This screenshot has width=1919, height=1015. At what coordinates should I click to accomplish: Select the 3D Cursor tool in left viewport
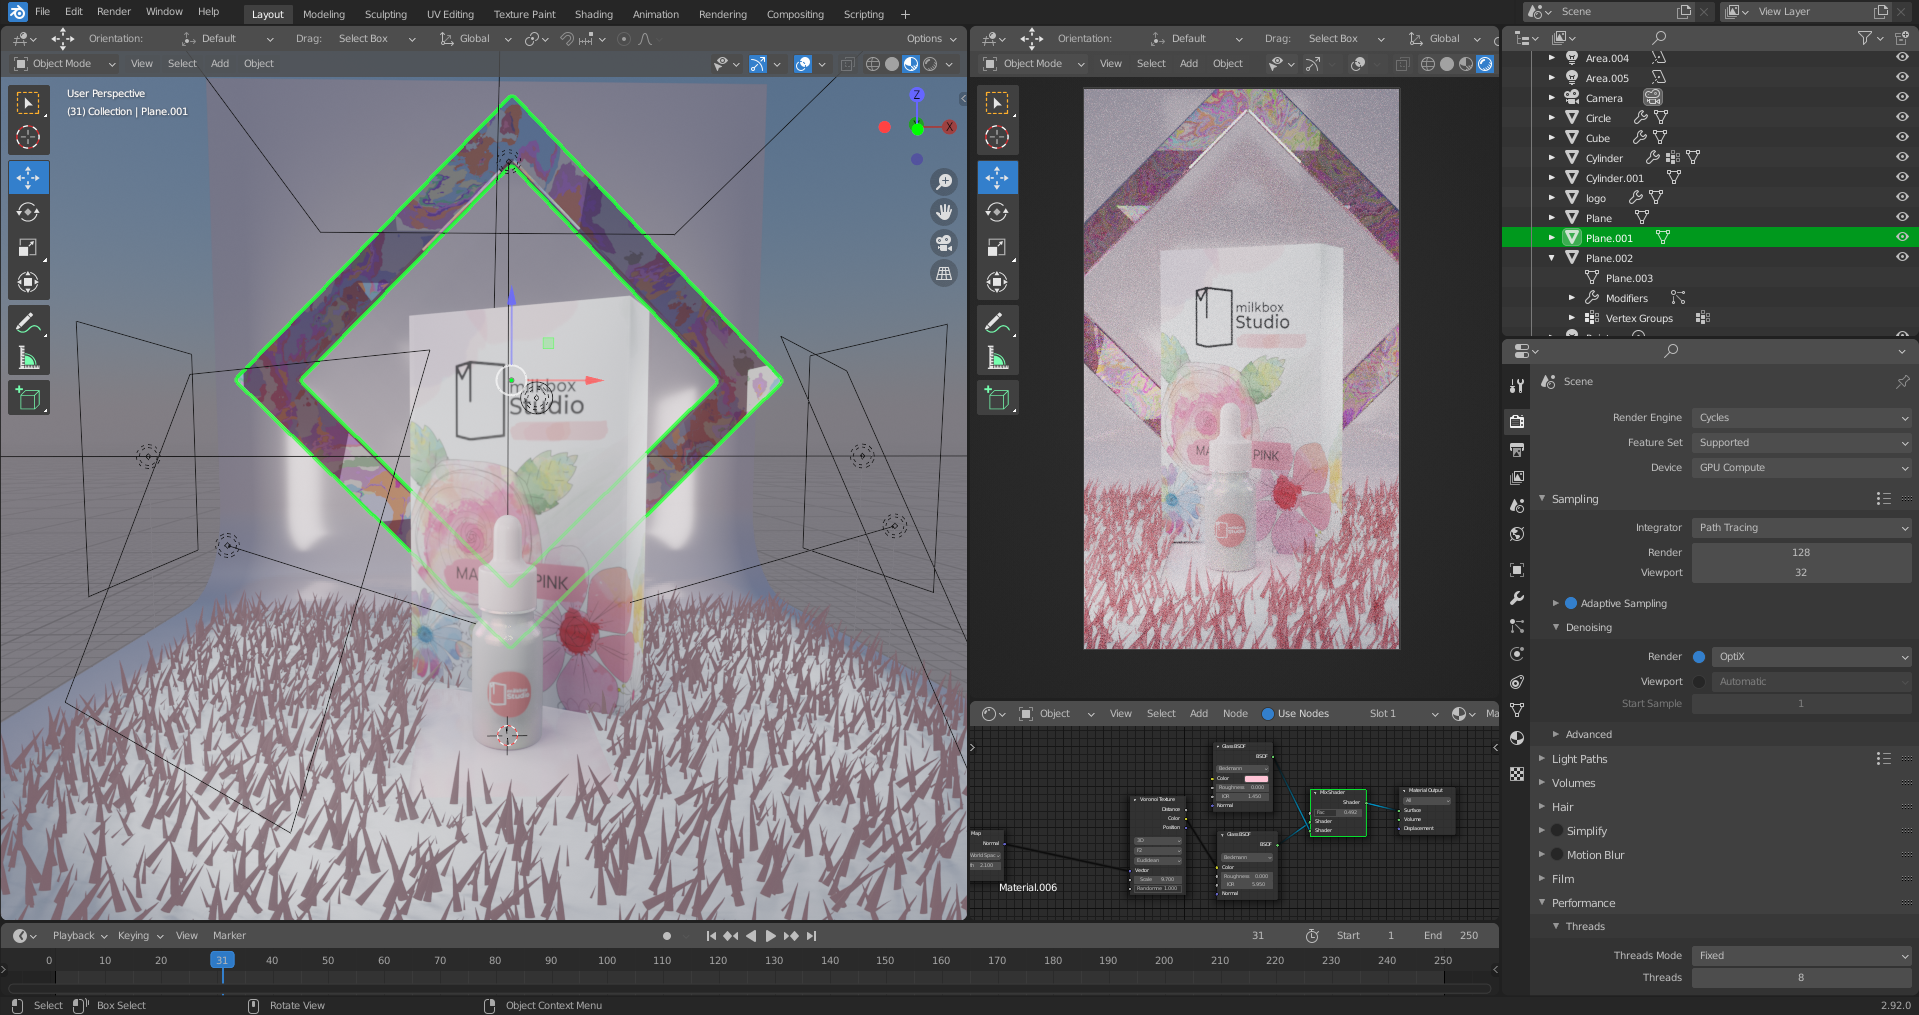(x=28, y=137)
